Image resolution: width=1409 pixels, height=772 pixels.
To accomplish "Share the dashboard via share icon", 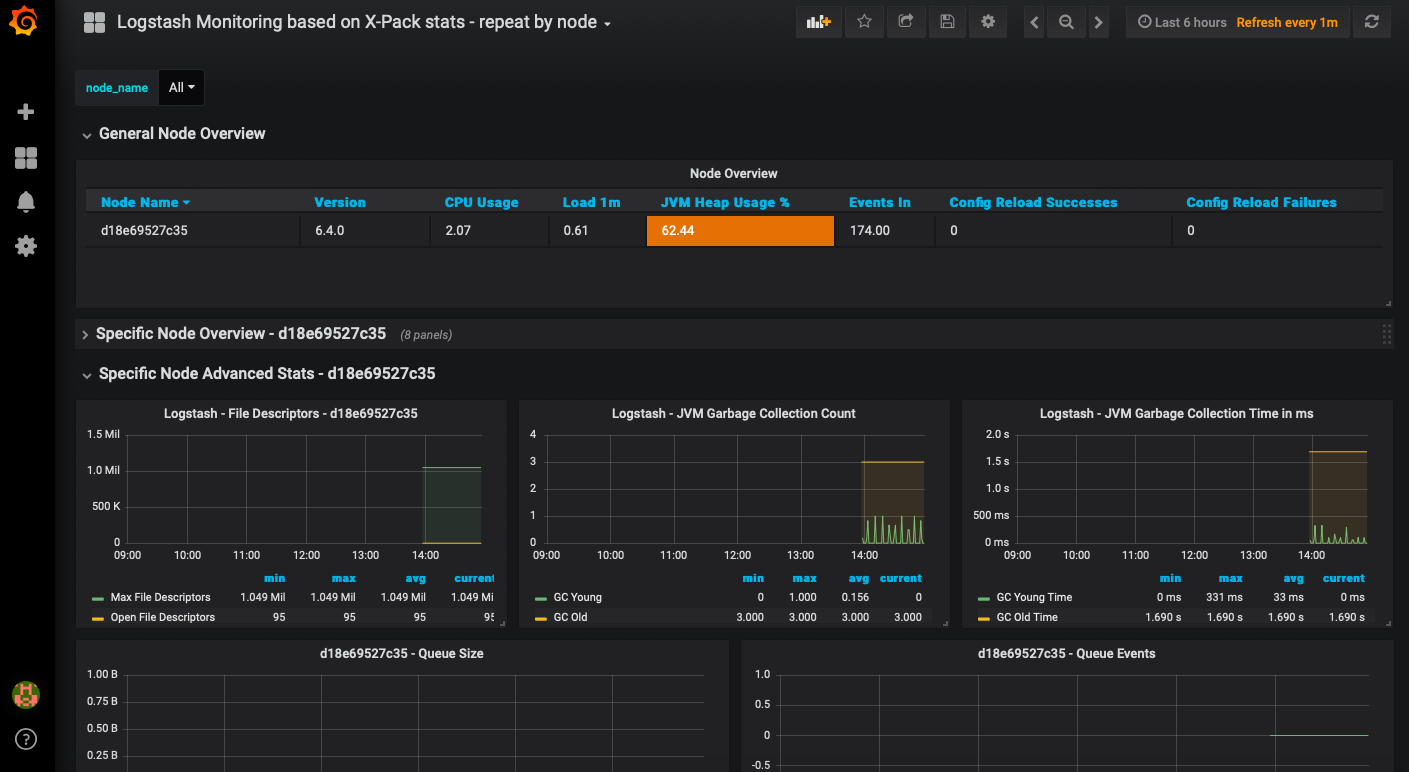I will 906,22.
